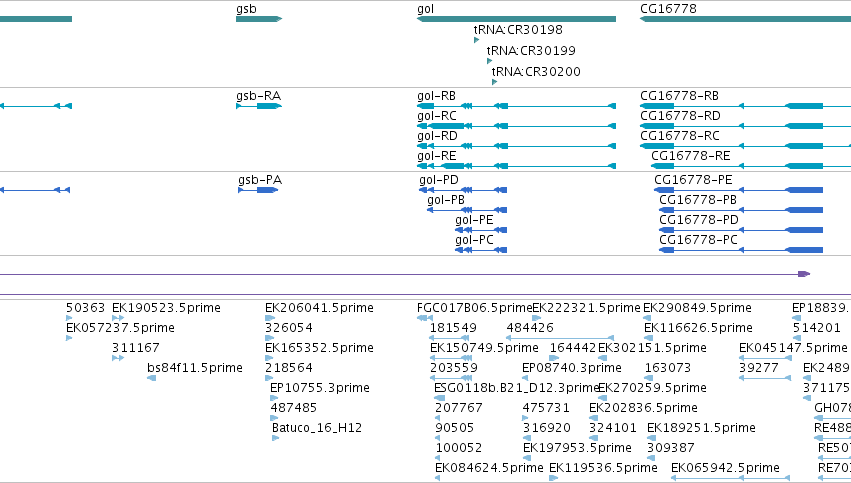Select the tRNA:CR30200 feature label

pyautogui.click(x=536, y=72)
